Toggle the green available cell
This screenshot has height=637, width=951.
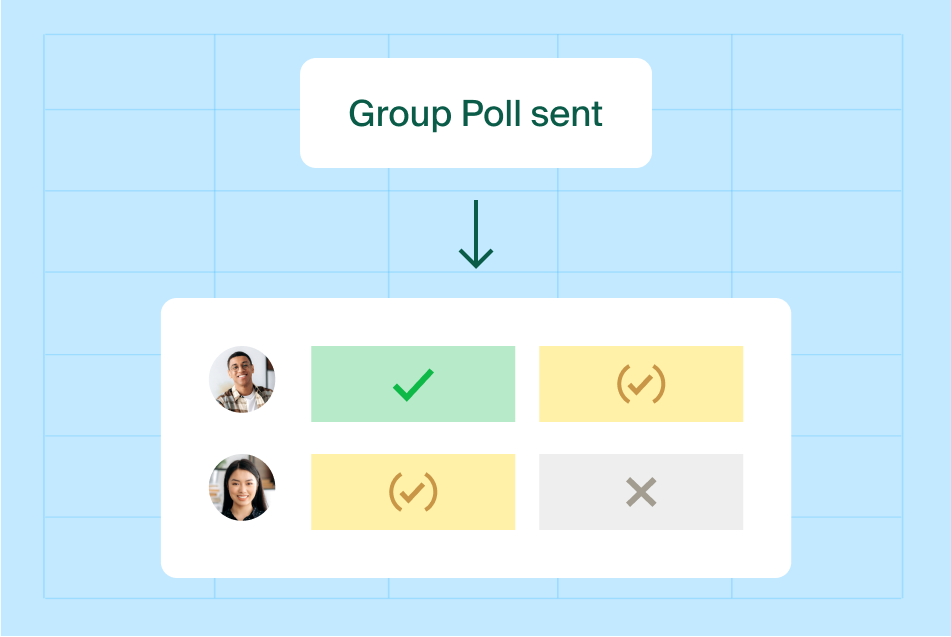pos(413,384)
